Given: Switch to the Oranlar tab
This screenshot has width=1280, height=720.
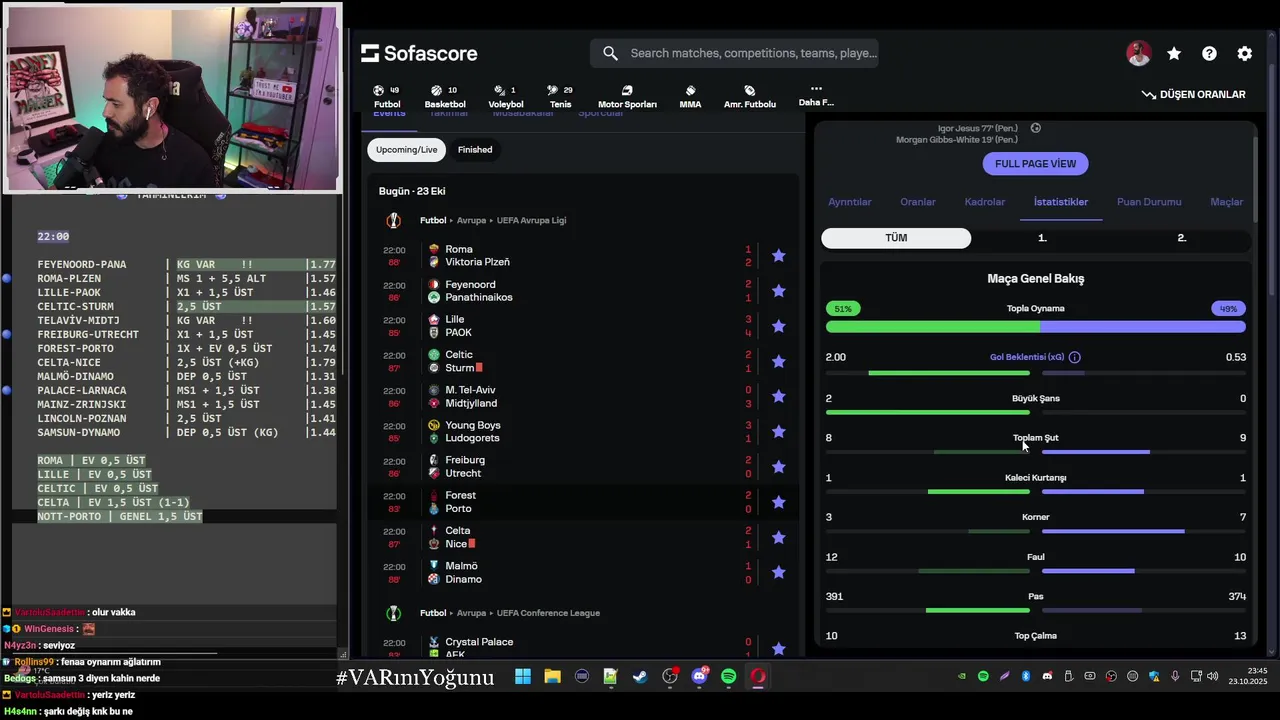Looking at the screenshot, I should pyautogui.click(x=918, y=202).
